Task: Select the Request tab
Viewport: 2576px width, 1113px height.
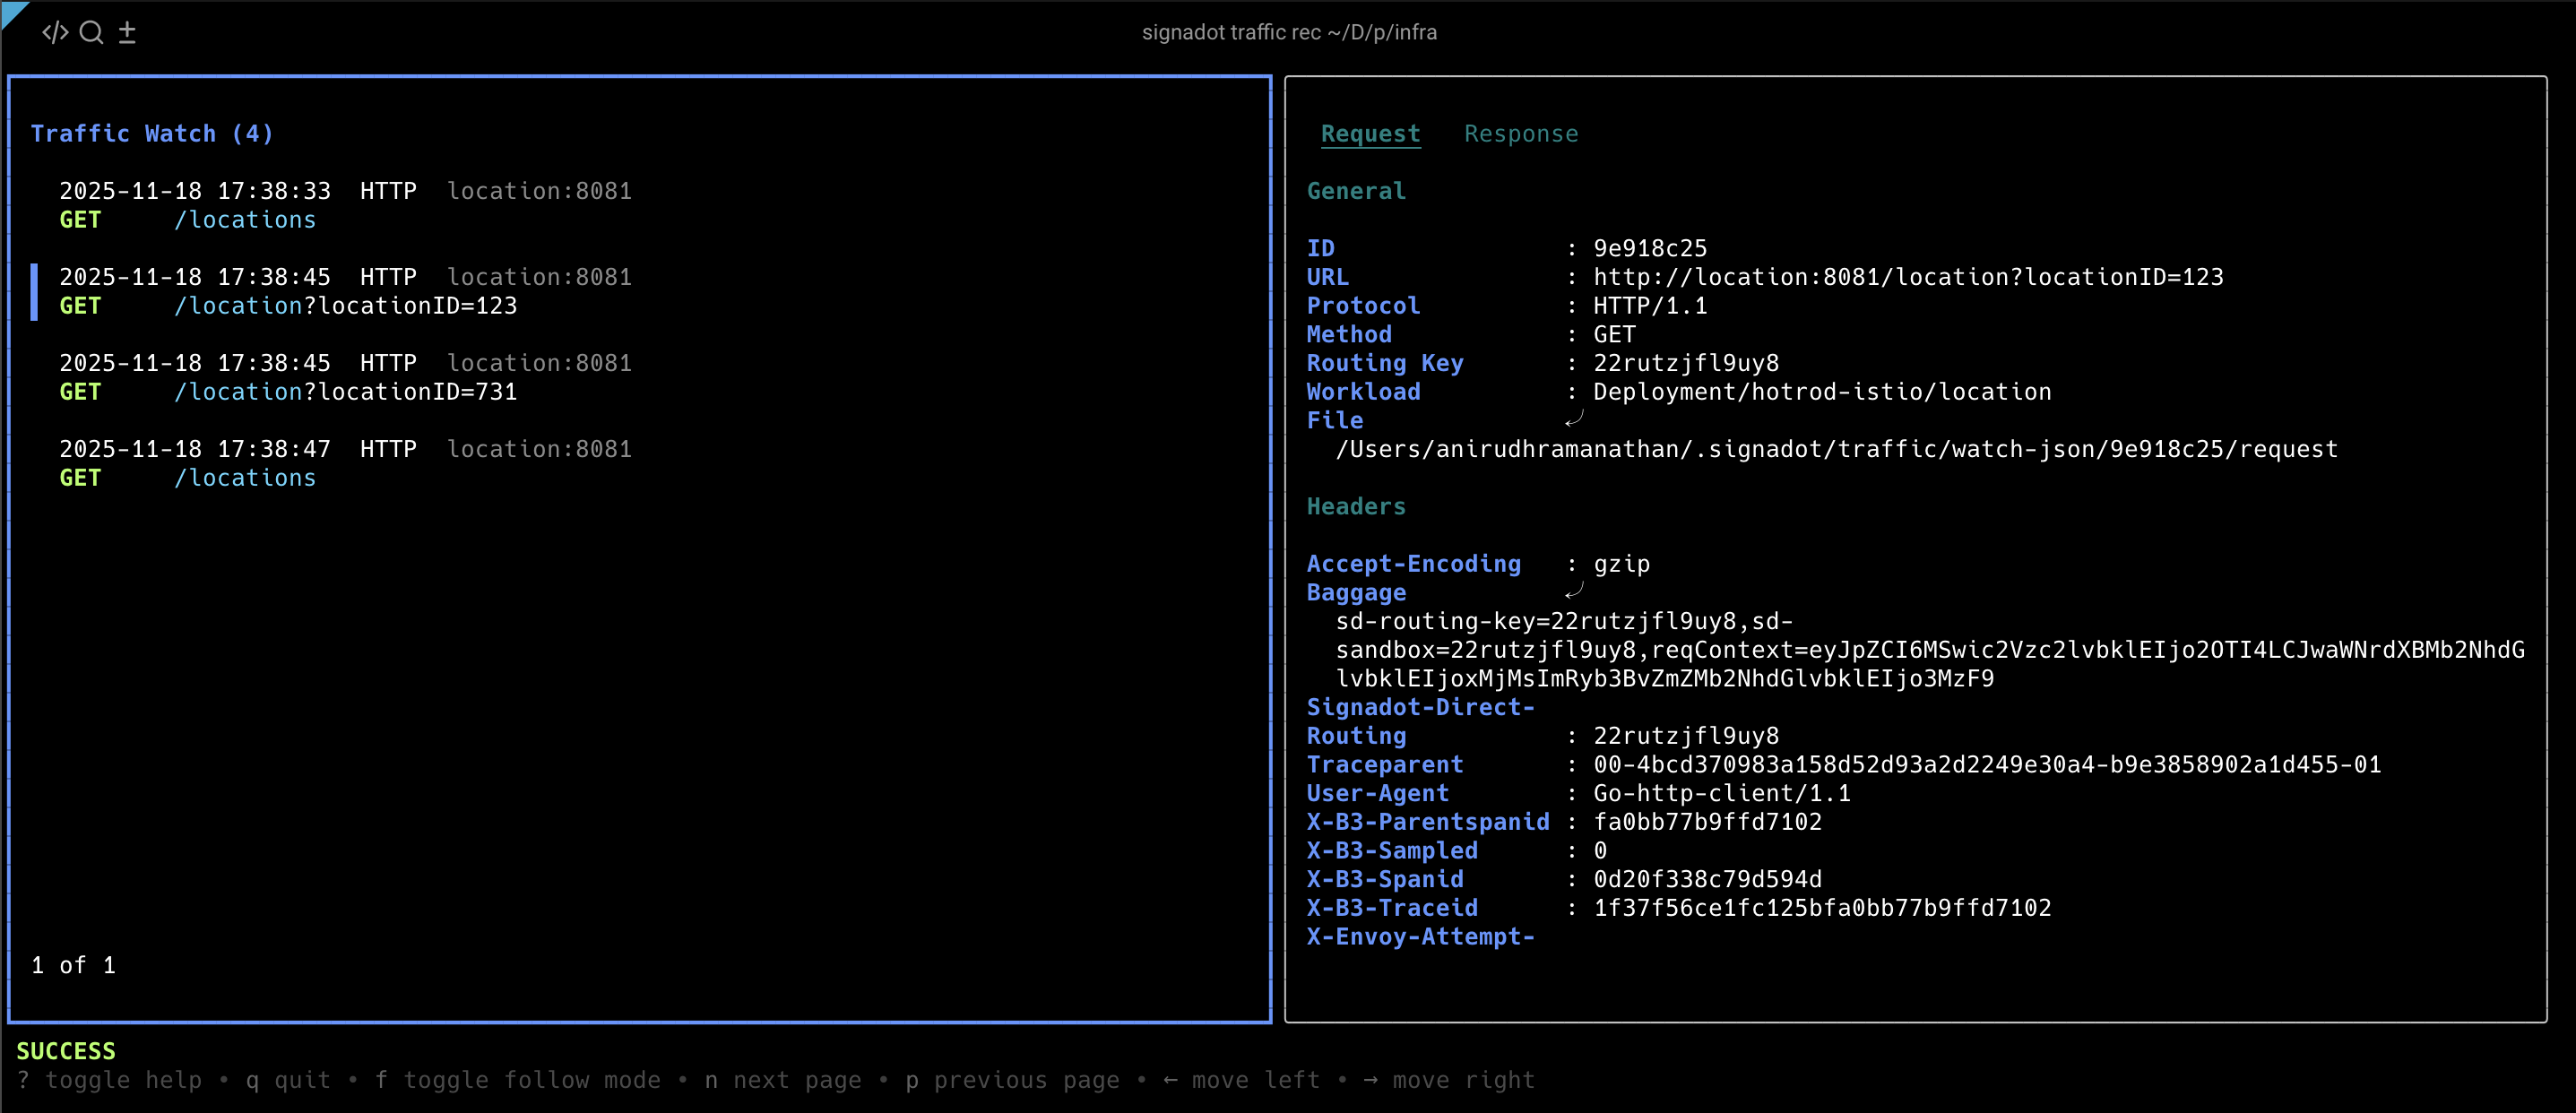Action: (1370, 133)
